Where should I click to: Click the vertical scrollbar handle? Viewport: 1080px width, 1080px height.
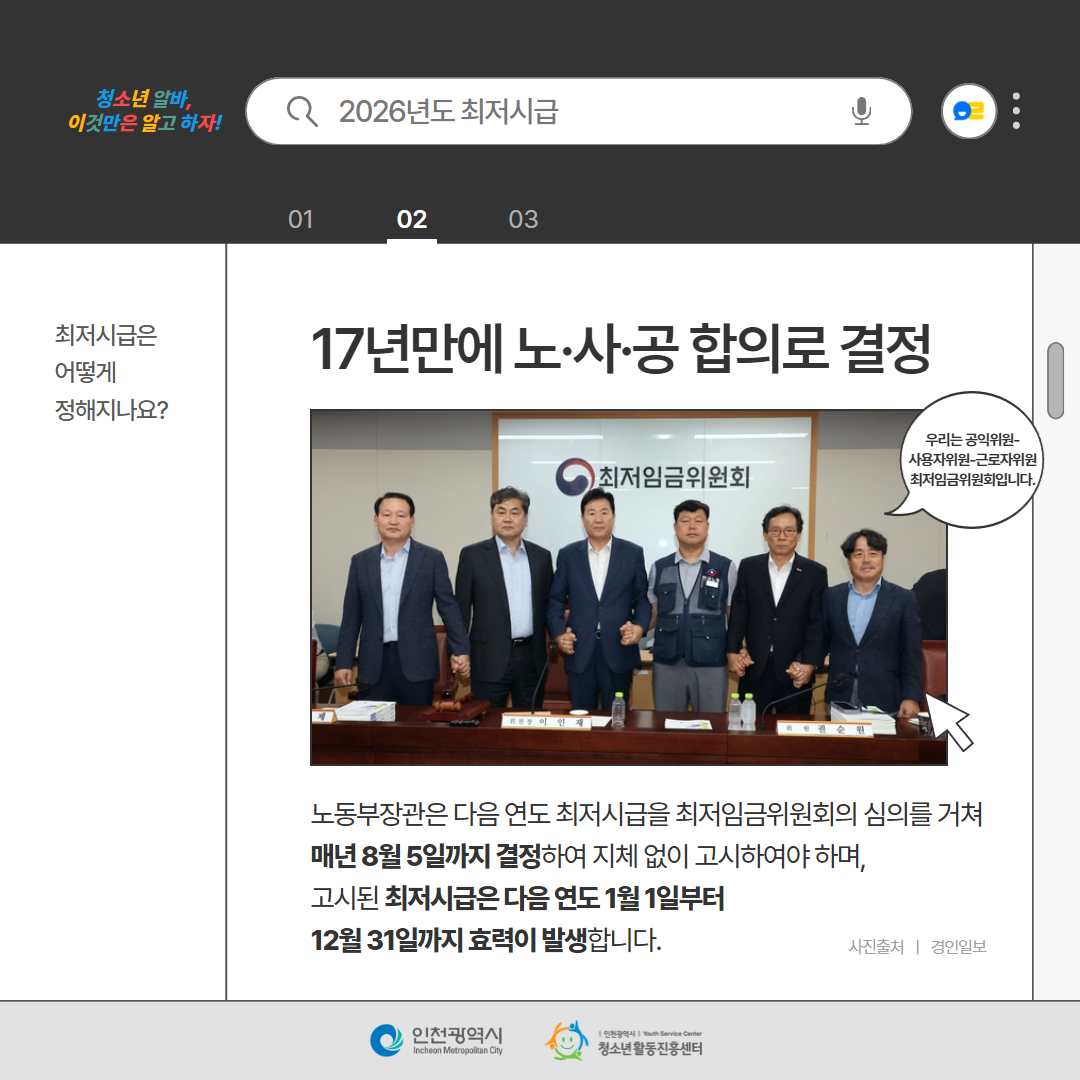tap(1055, 380)
